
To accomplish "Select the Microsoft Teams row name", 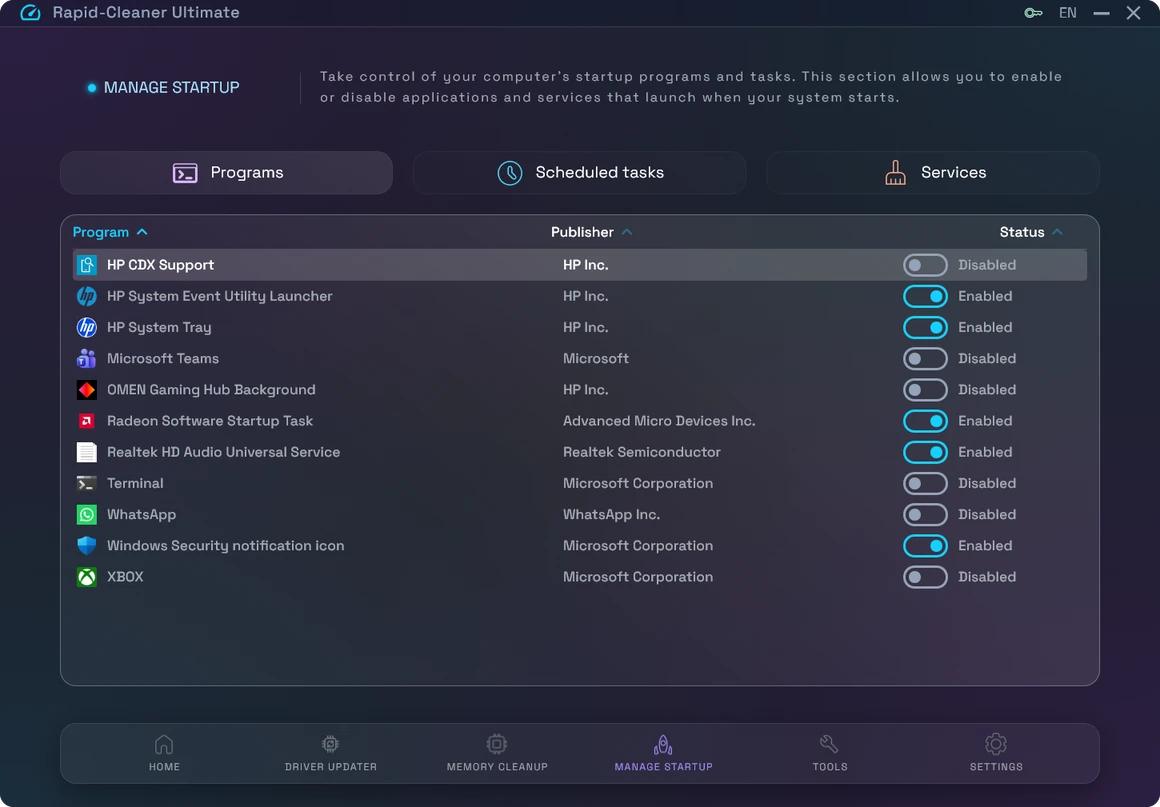I will click(163, 359).
